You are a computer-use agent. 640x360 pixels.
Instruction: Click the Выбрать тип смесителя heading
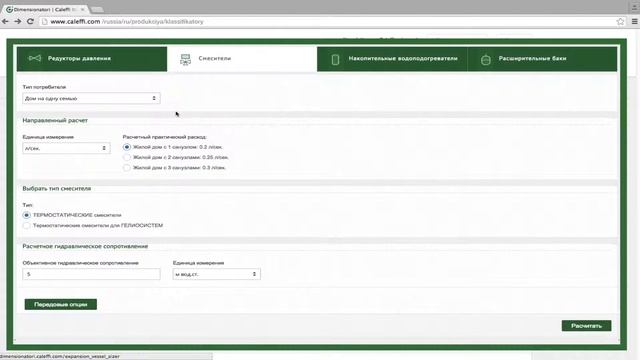[x=57, y=189]
